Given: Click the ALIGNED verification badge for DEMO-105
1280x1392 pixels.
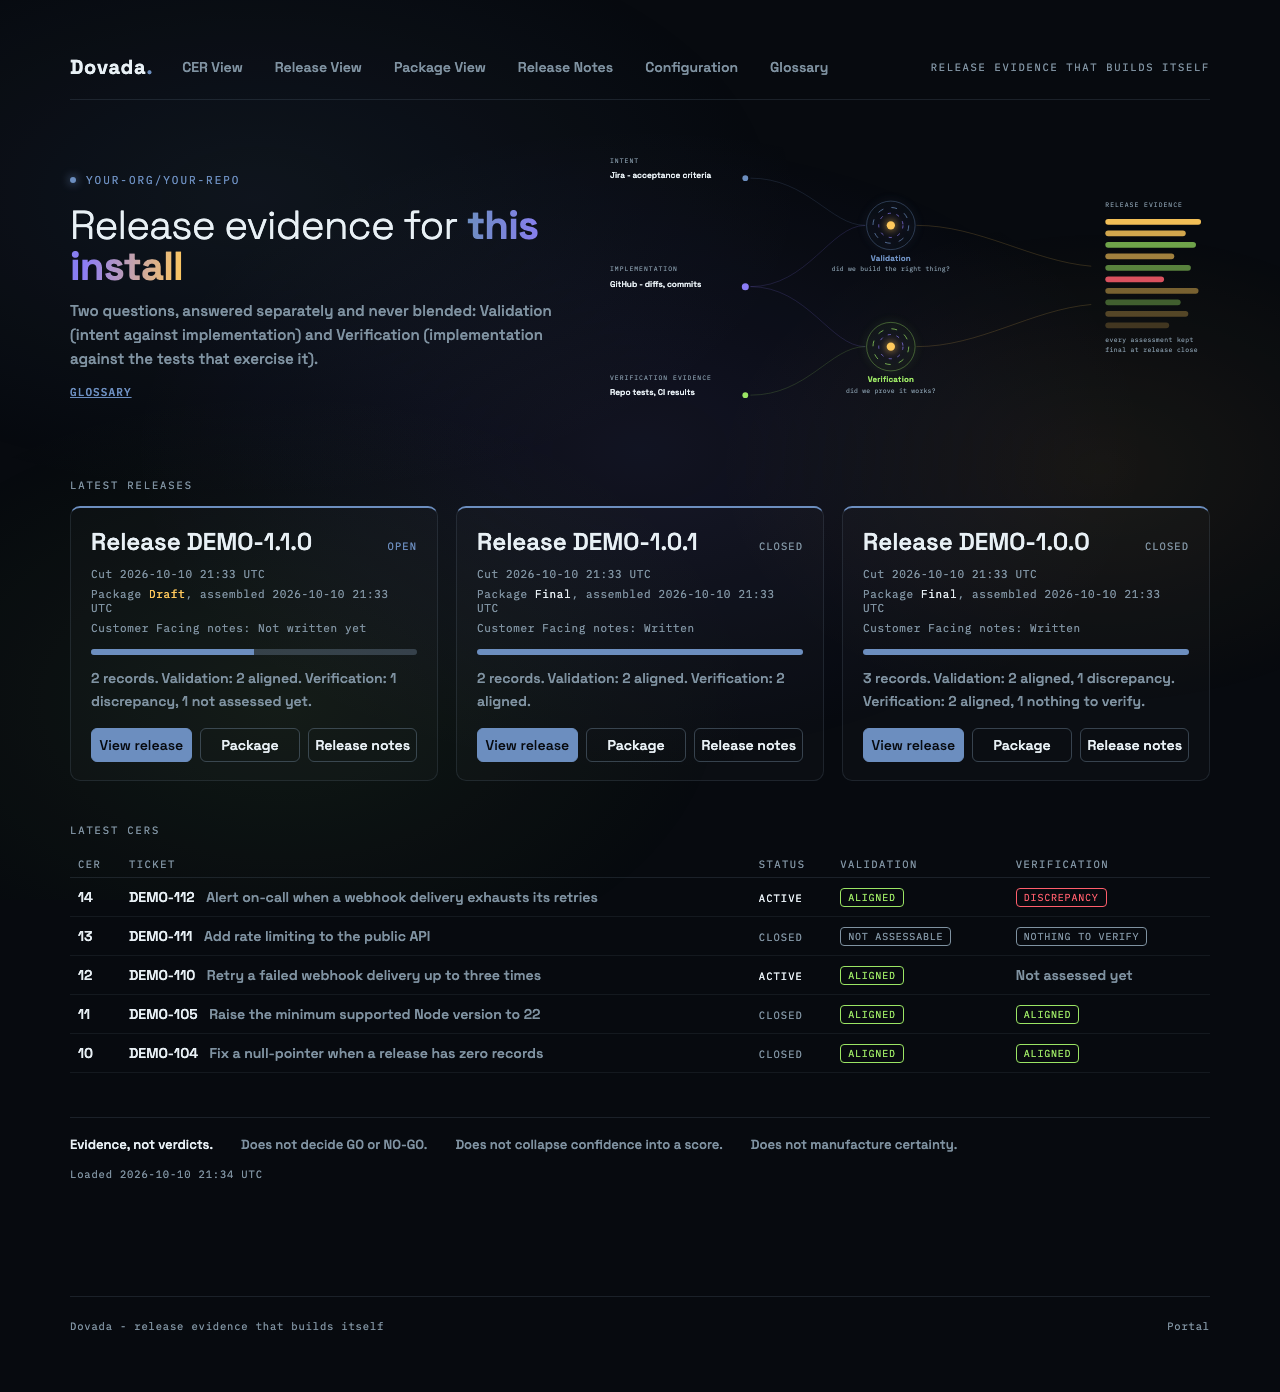Looking at the screenshot, I should [x=1047, y=1015].
